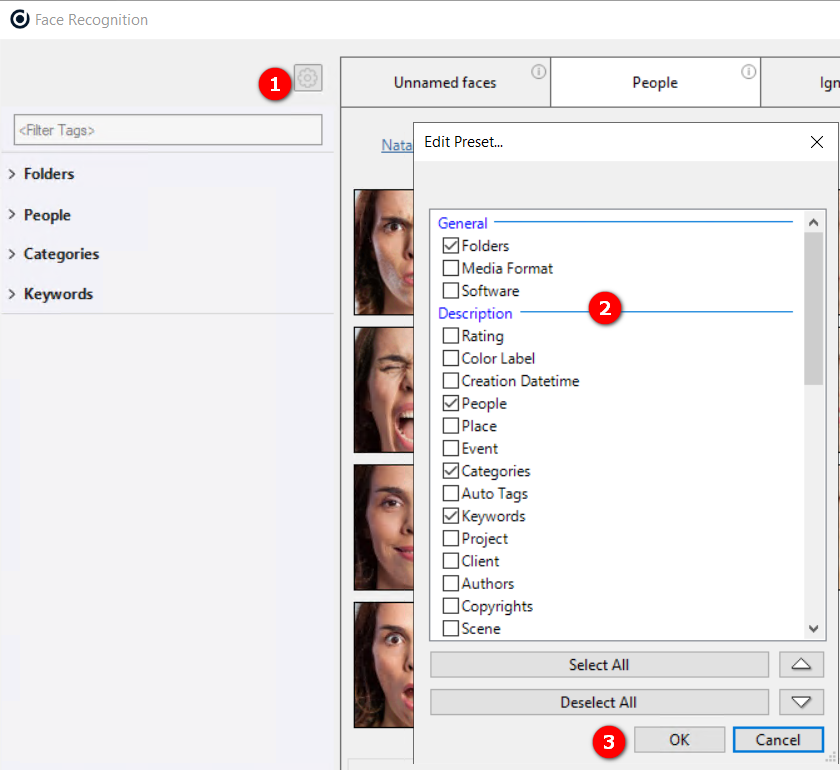Expand the People section in sidebar
Viewport: 840px width, 770px height.
pos(12,215)
